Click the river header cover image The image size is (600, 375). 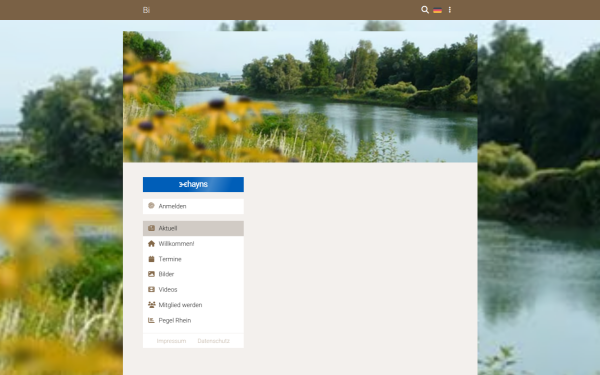click(x=300, y=97)
